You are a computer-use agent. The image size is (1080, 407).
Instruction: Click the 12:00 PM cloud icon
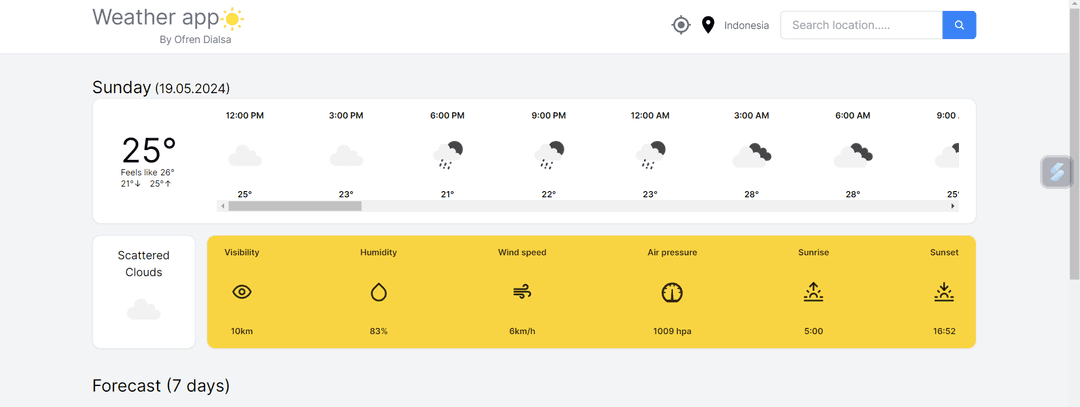(245, 156)
